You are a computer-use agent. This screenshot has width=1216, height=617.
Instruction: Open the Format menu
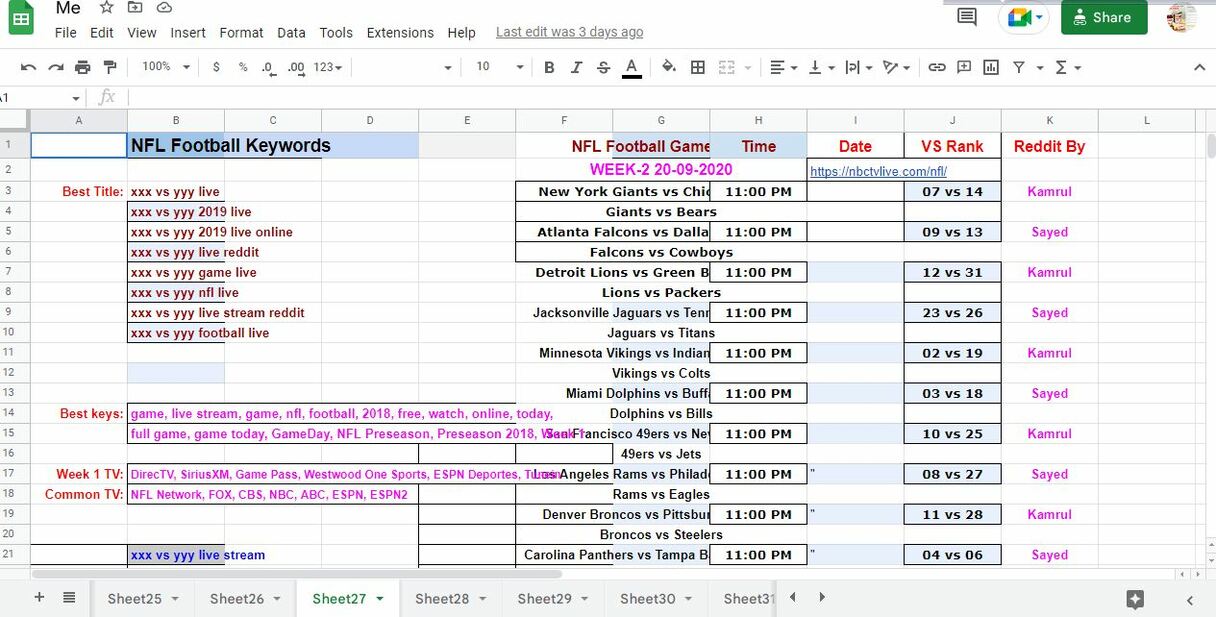(x=242, y=32)
